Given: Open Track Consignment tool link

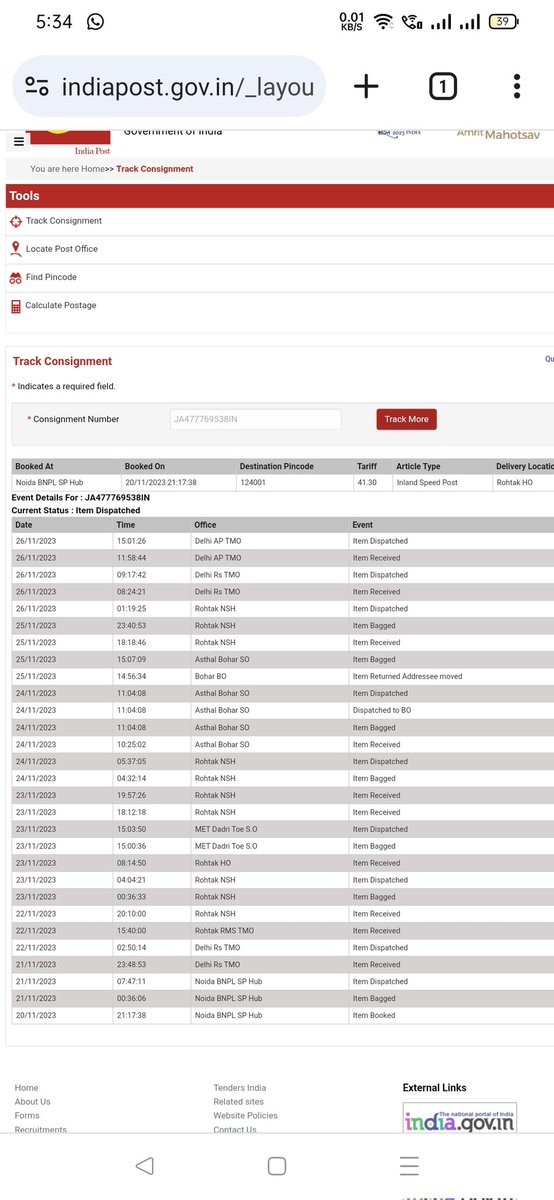Looking at the screenshot, I should [x=64, y=221].
